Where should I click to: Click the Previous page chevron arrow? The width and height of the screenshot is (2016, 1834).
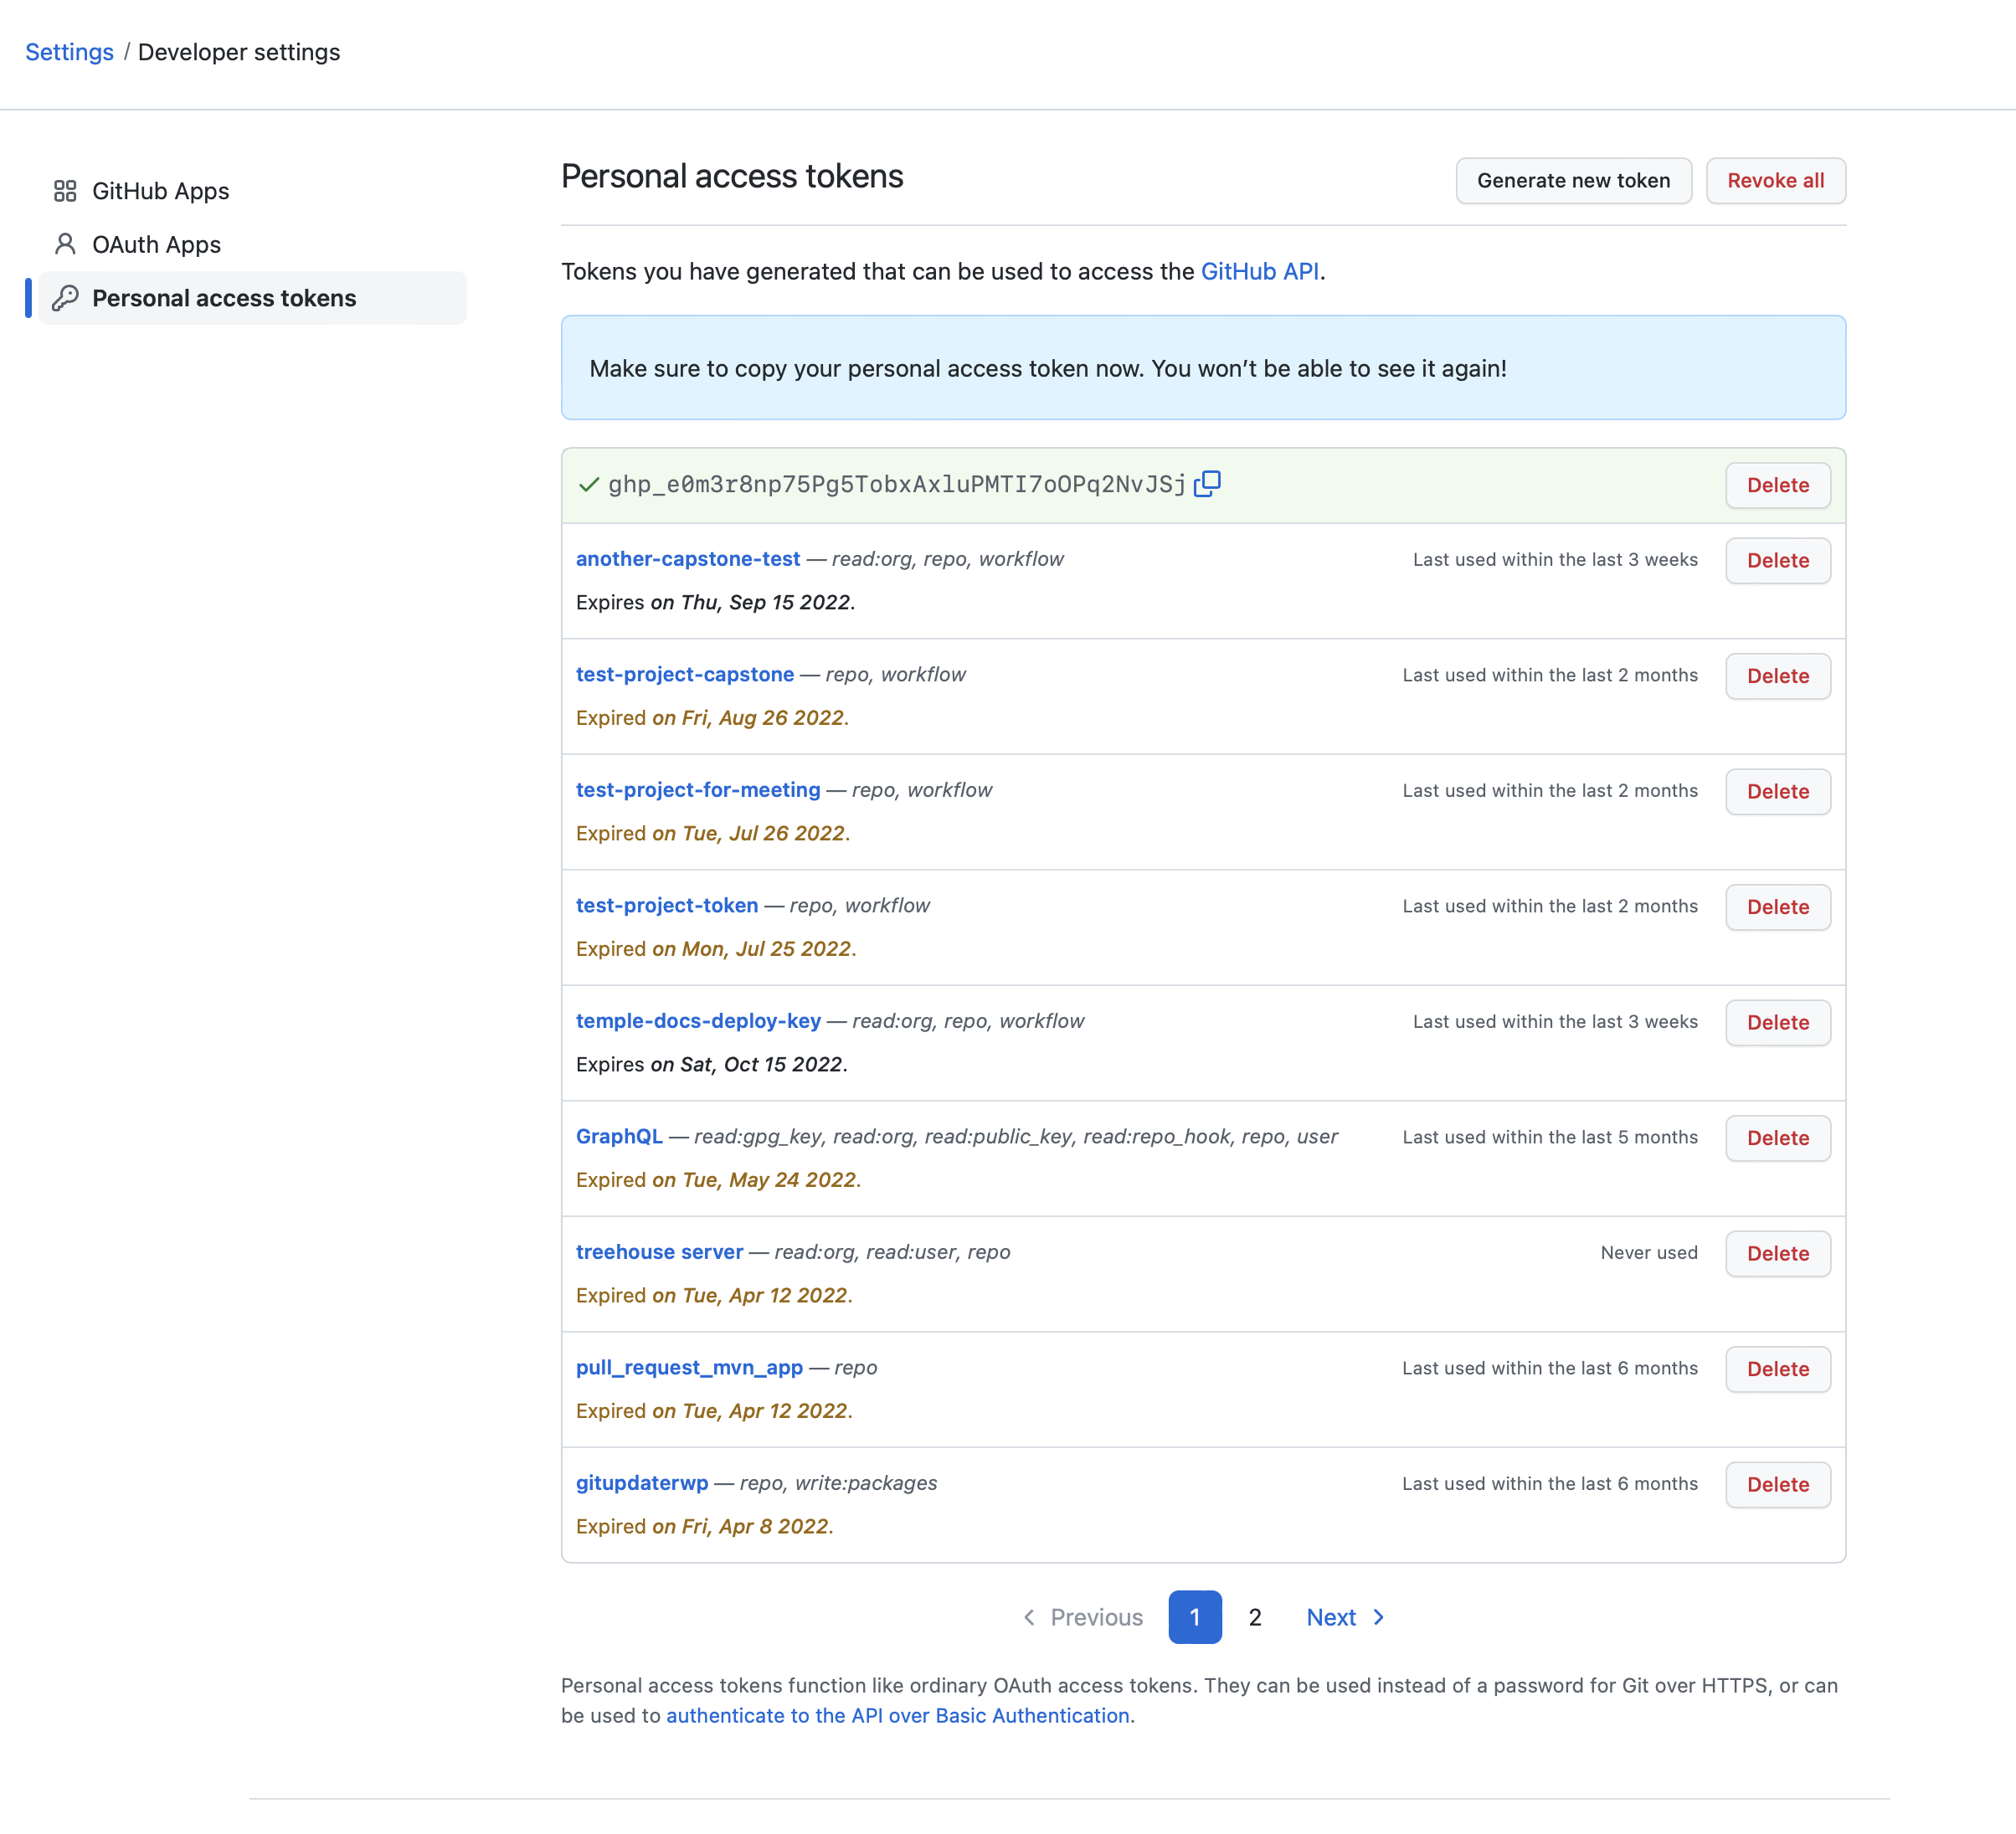1029,1617
